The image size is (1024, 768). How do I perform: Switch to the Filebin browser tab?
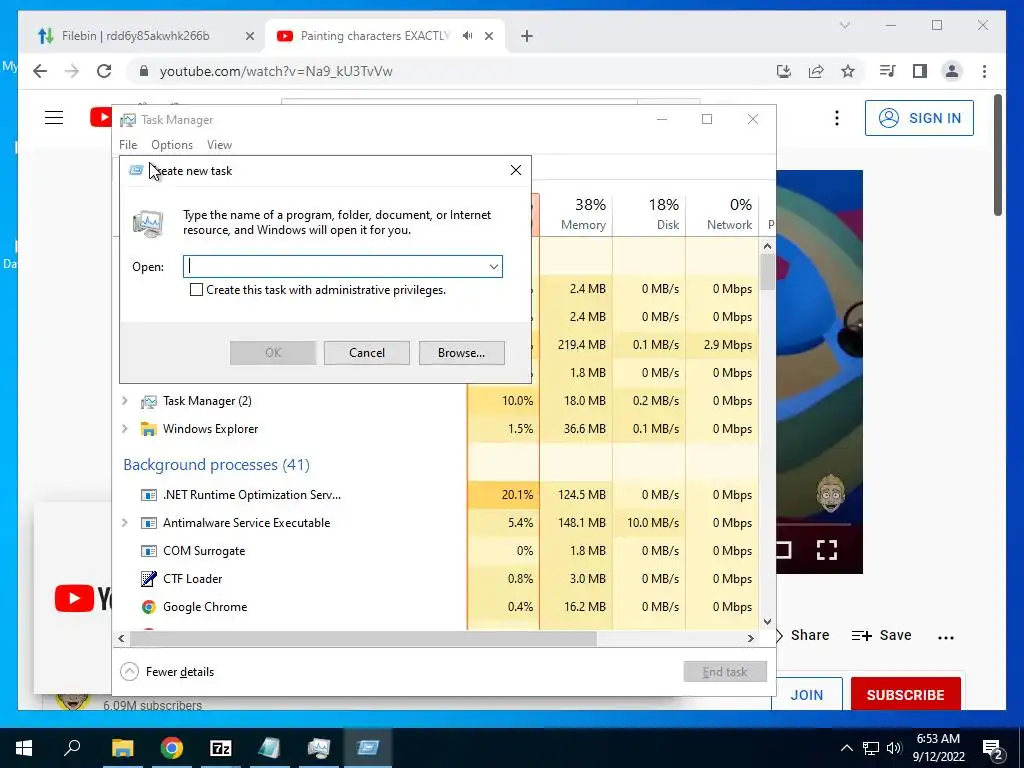tap(135, 36)
